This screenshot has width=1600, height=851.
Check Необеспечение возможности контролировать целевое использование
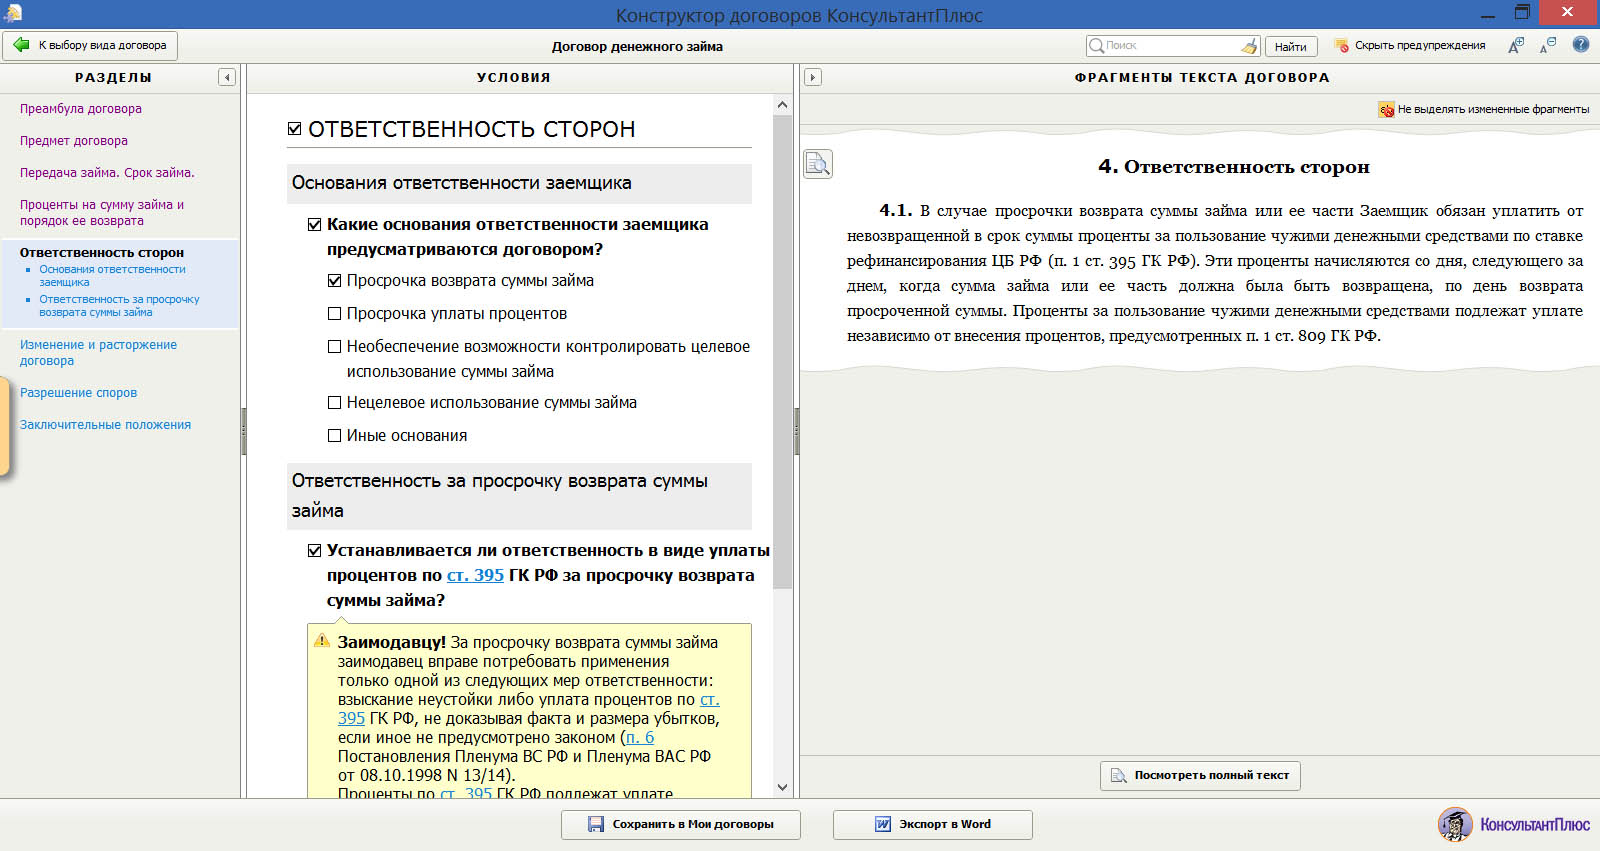coord(335,347)
